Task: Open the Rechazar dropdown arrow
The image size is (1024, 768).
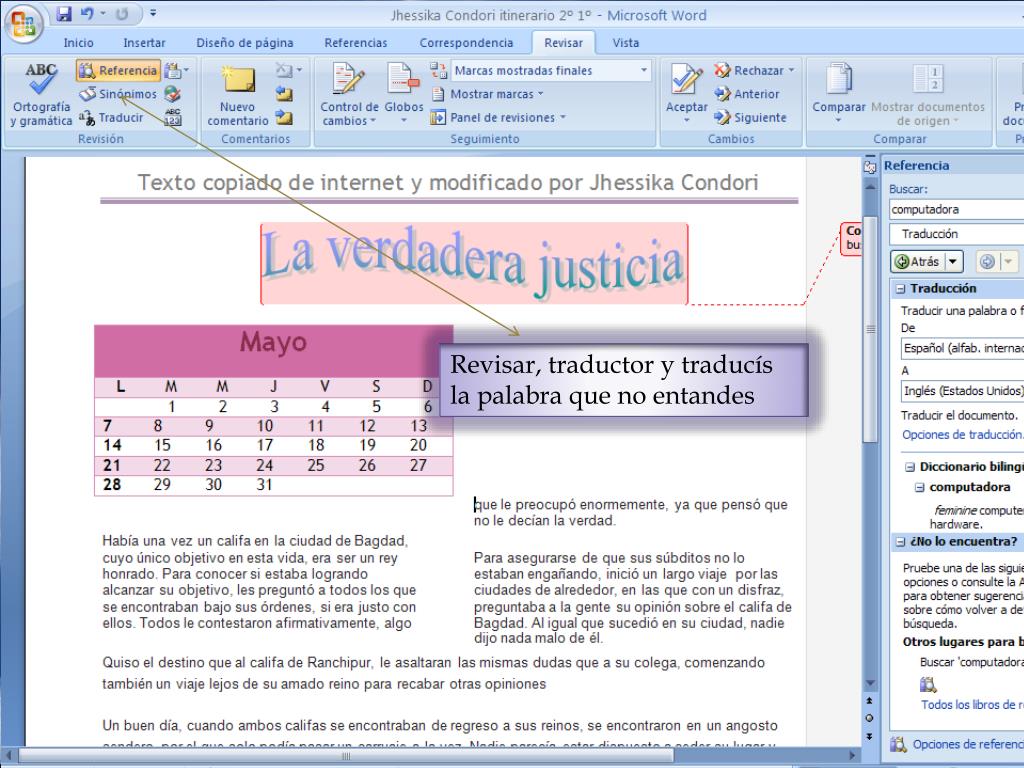Action: [791, 71]
